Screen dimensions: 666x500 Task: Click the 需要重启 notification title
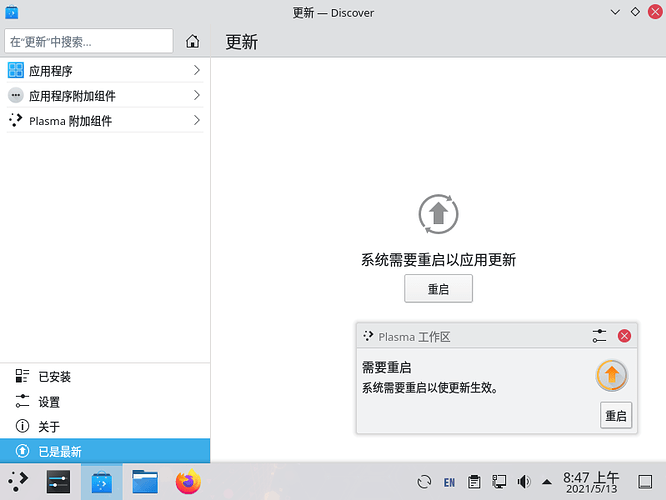coord(386,367)
